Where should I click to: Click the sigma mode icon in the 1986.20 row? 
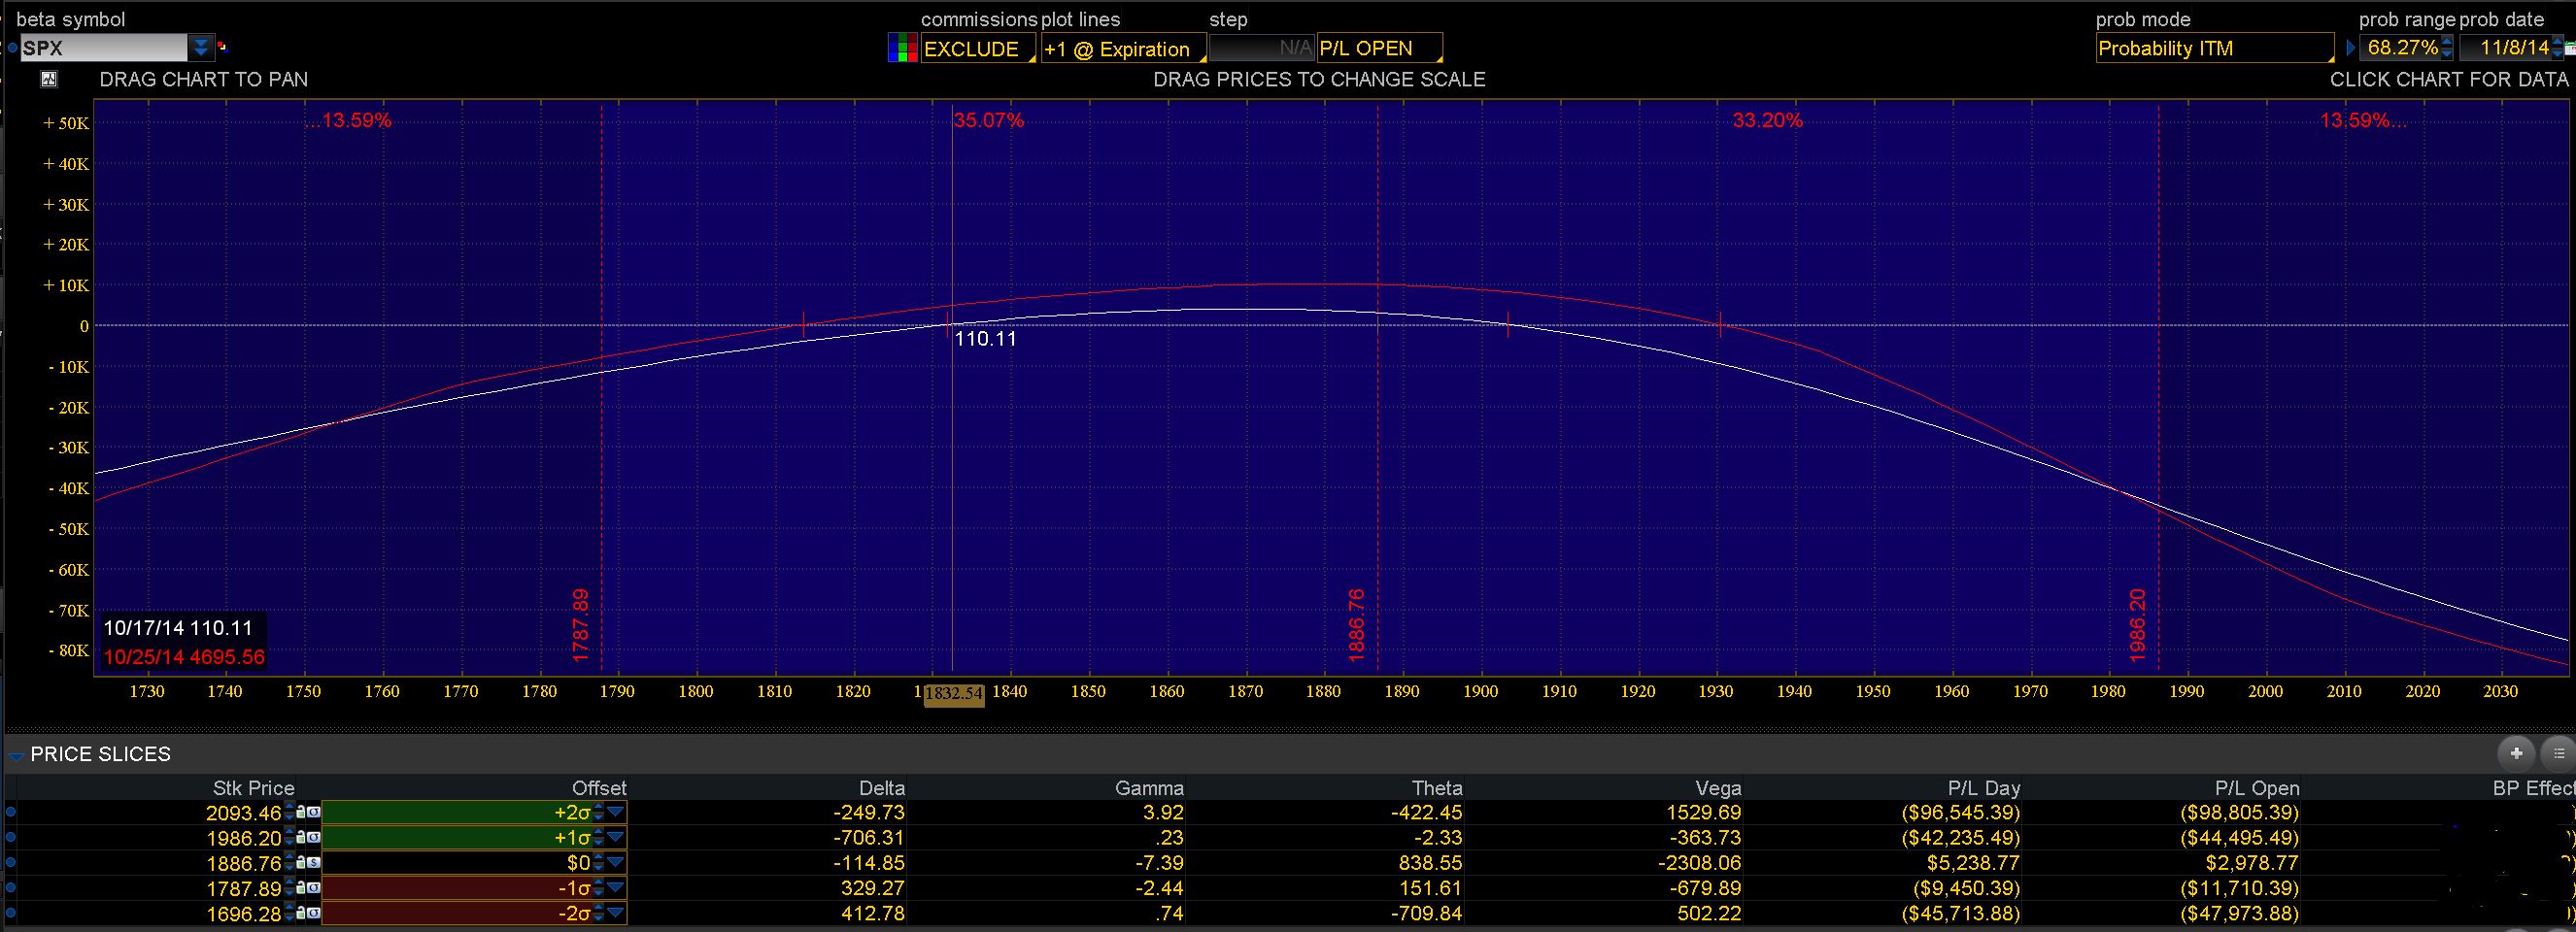point(314,837)
